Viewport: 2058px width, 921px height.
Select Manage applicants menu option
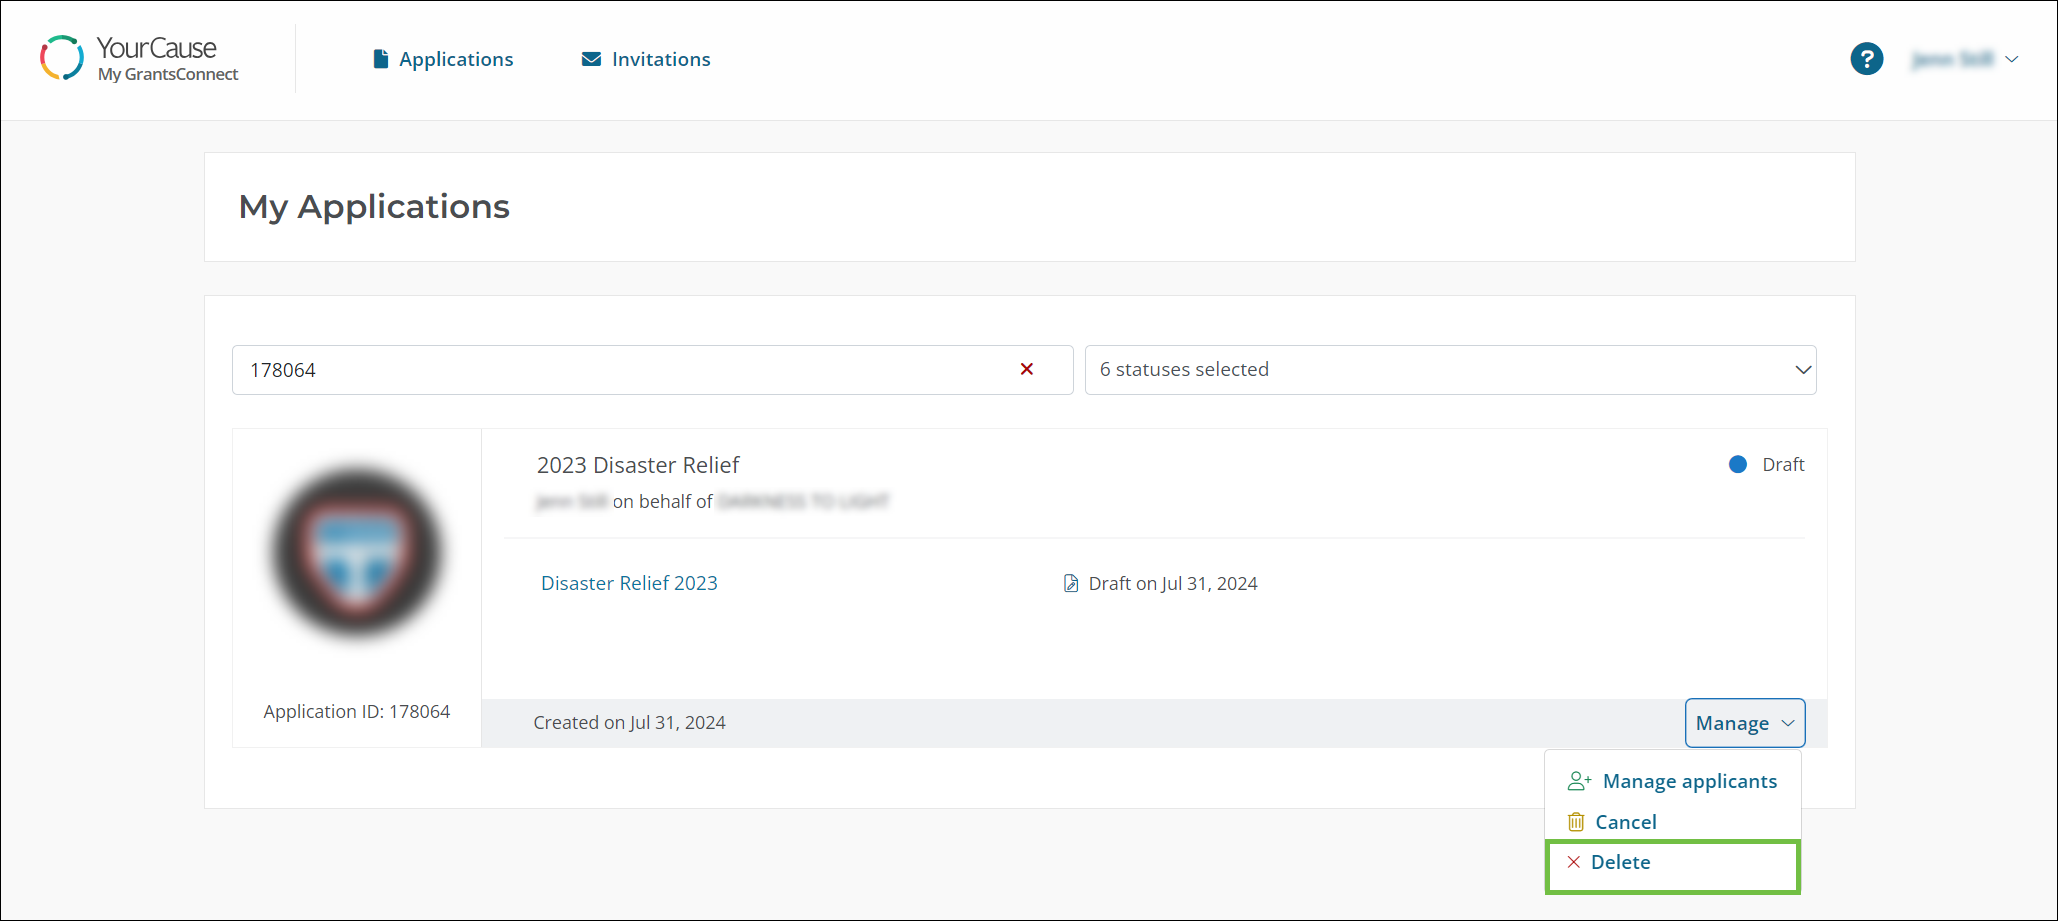pyautogui.click(x=1672, y=781)
